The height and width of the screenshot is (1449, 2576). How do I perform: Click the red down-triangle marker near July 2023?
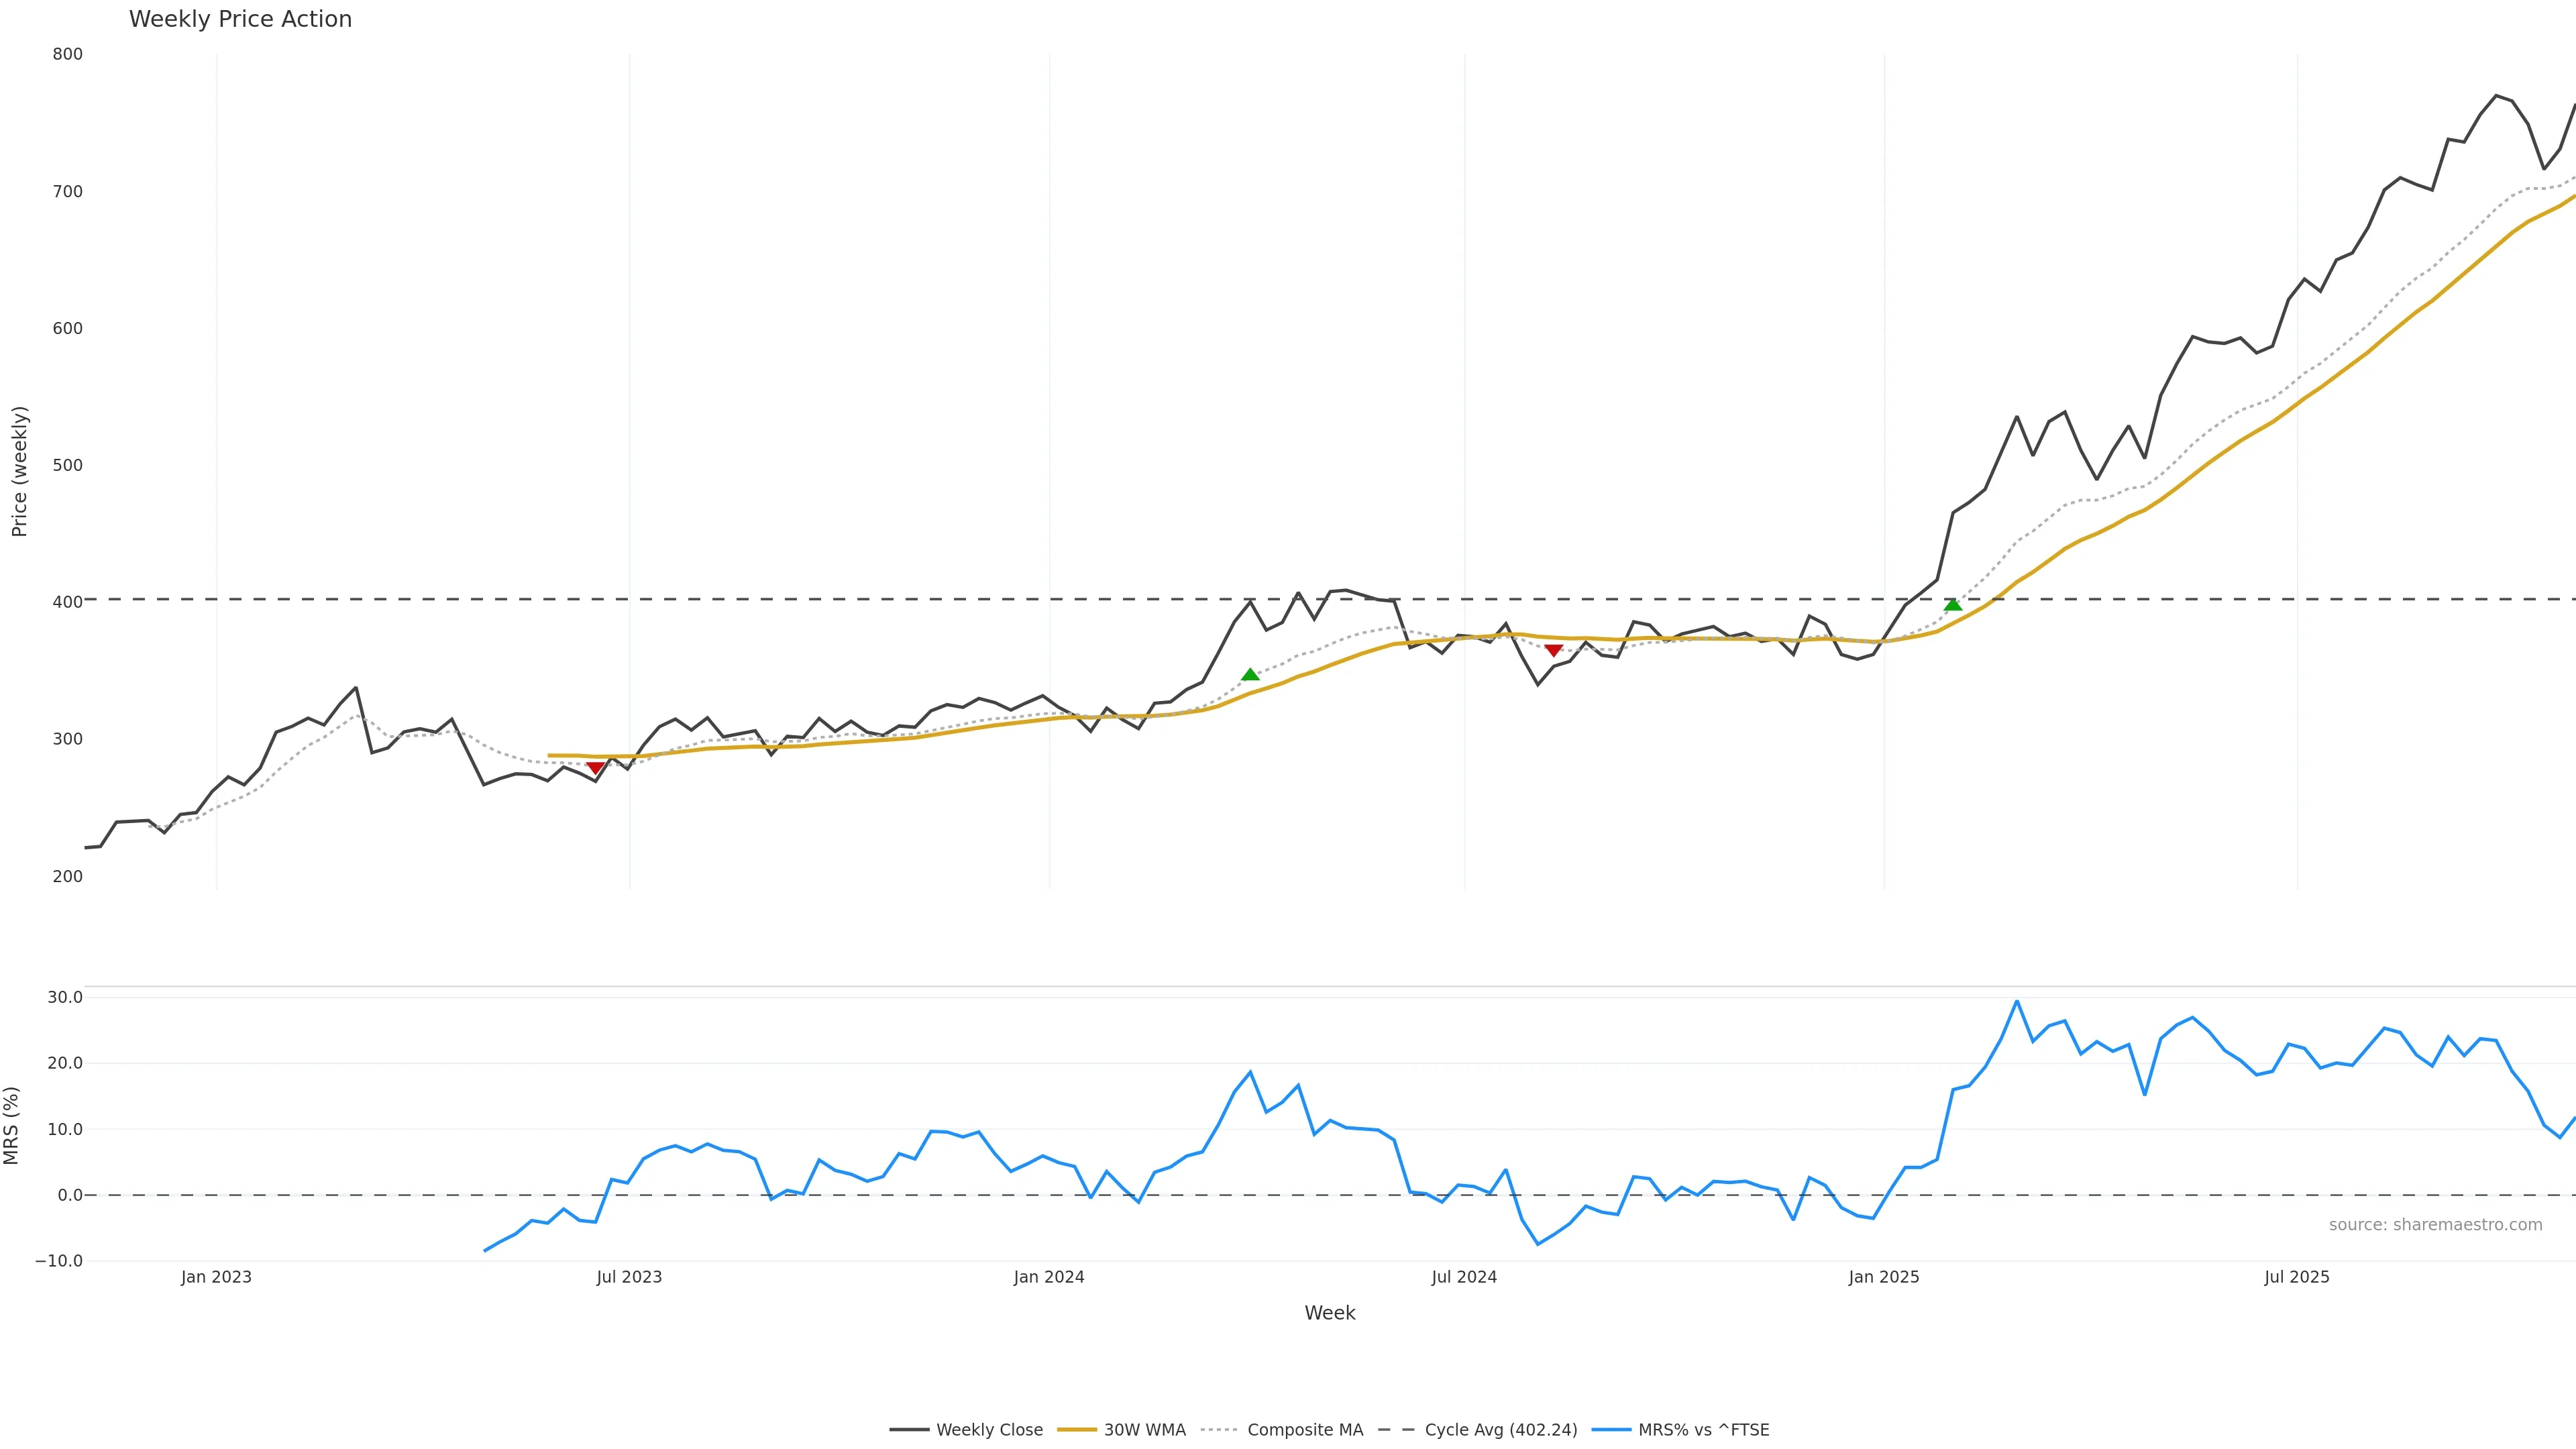[595, 768]
